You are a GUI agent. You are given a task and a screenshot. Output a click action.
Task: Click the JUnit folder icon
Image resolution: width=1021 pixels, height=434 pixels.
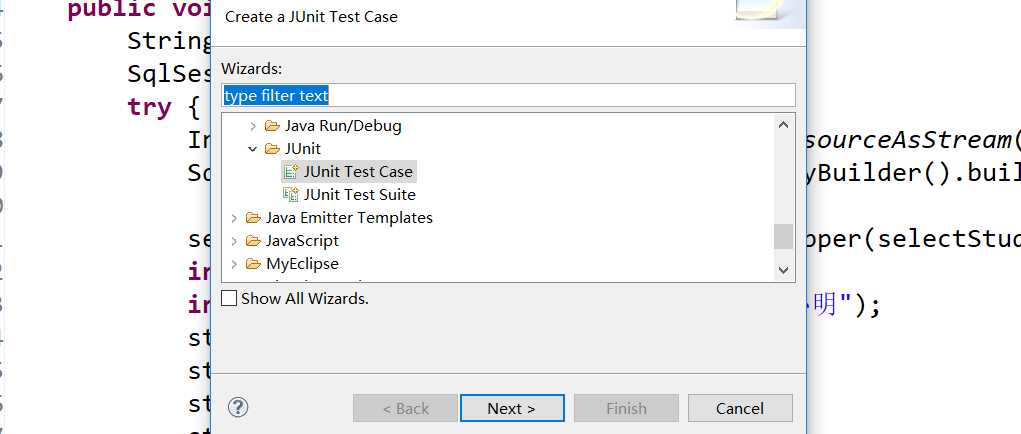pos(272,148)
